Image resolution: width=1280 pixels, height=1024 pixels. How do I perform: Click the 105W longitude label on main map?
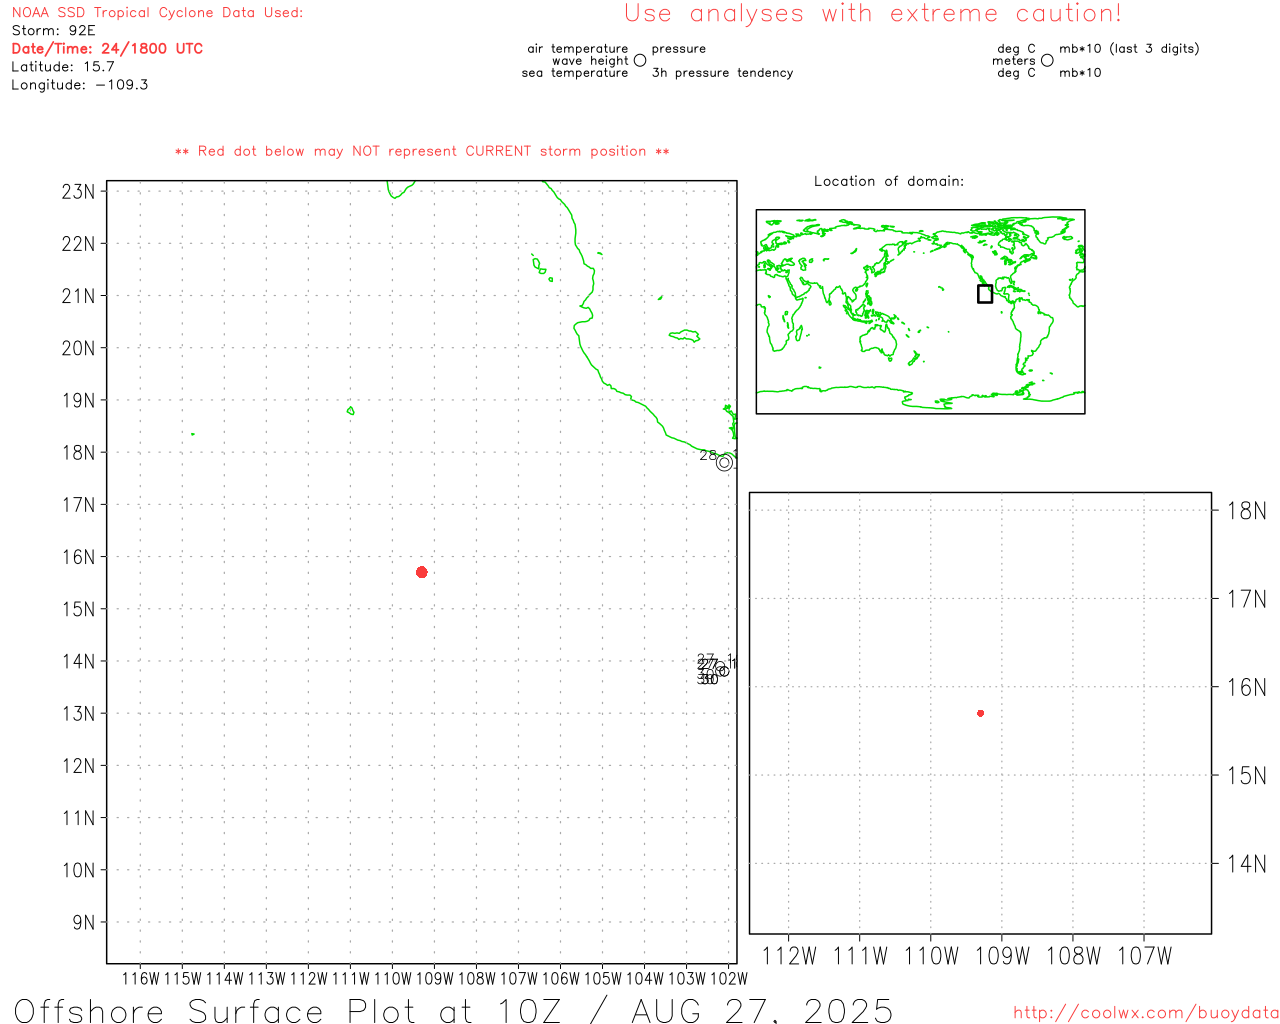click(x=602, y=979)
